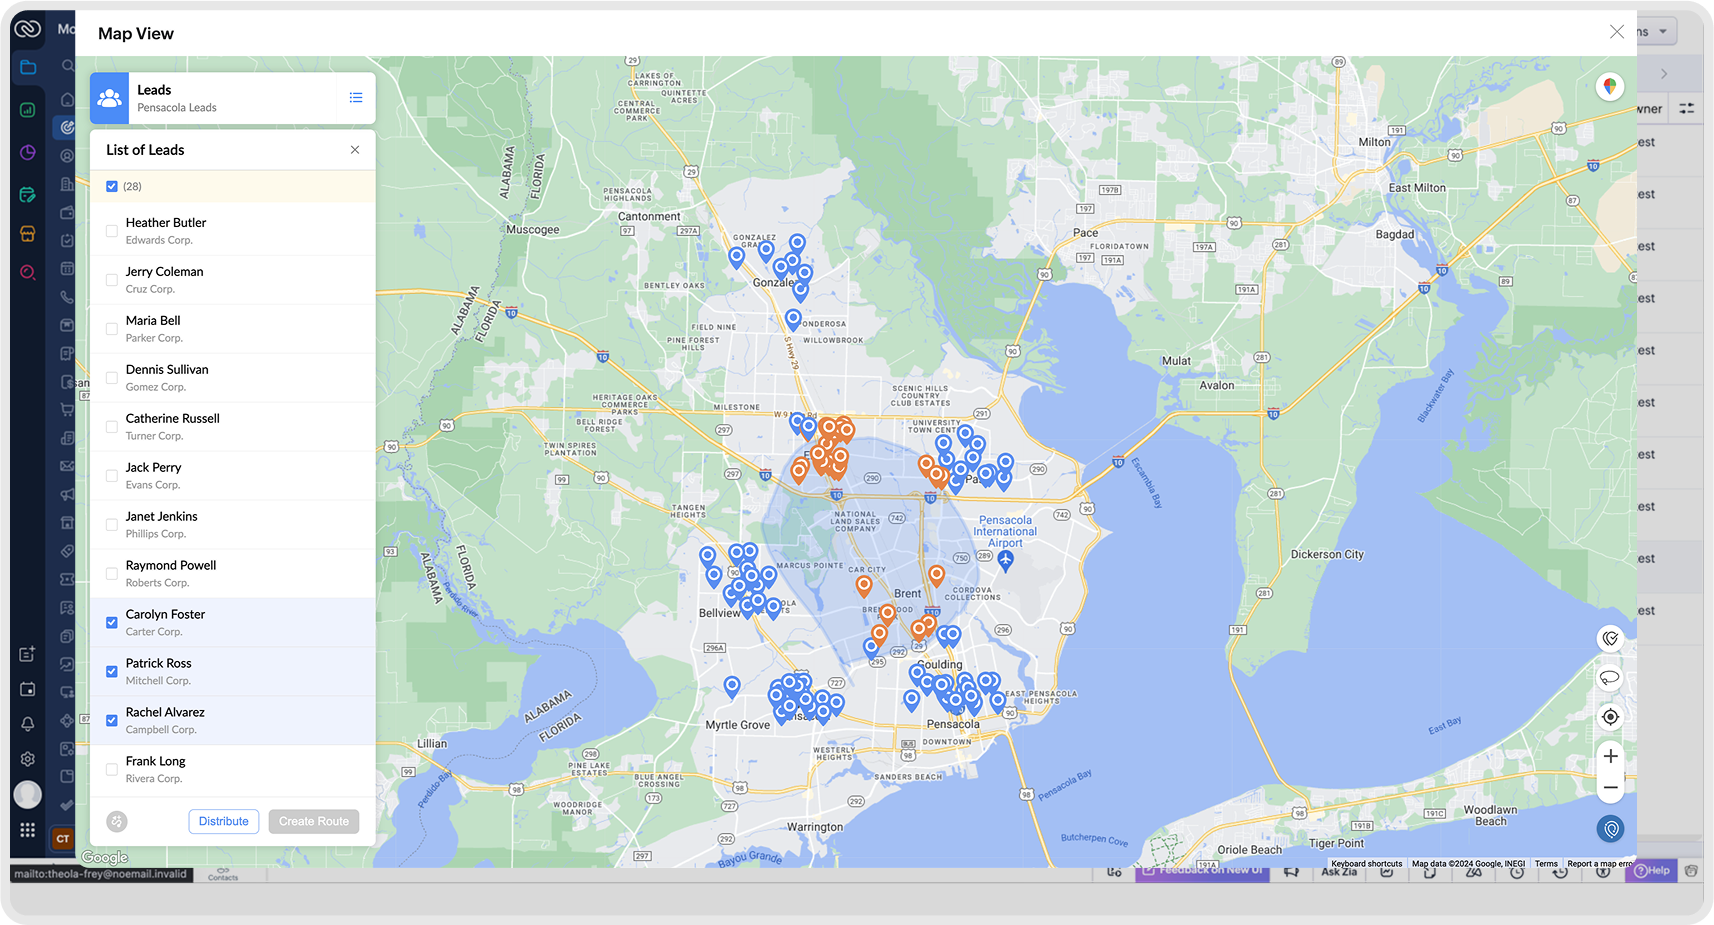
Task: Click the user profile avatar
Action: pos(28,794)
